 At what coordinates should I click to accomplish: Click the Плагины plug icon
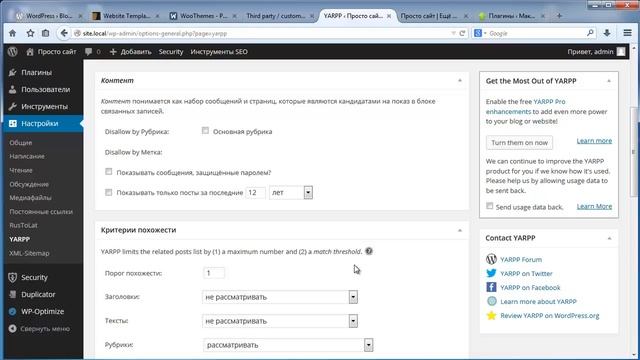click(x=13, y=72)
